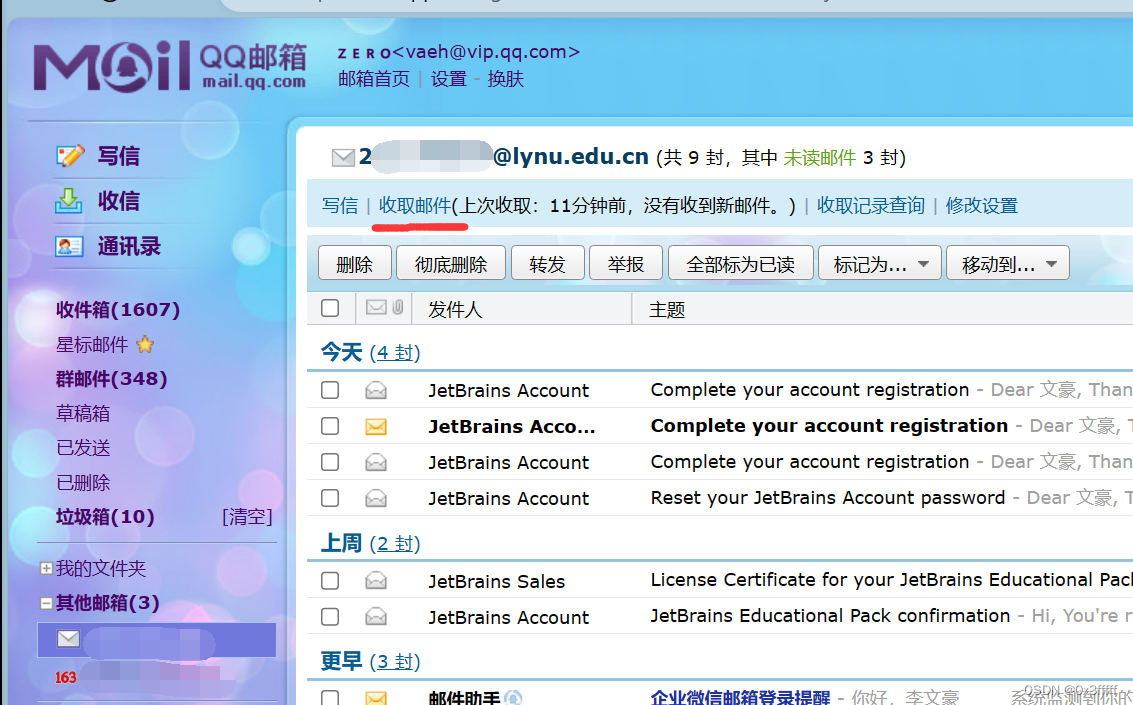1133x705 pixels.
Task: Open 已删除 folder
Action: point(83,483)
